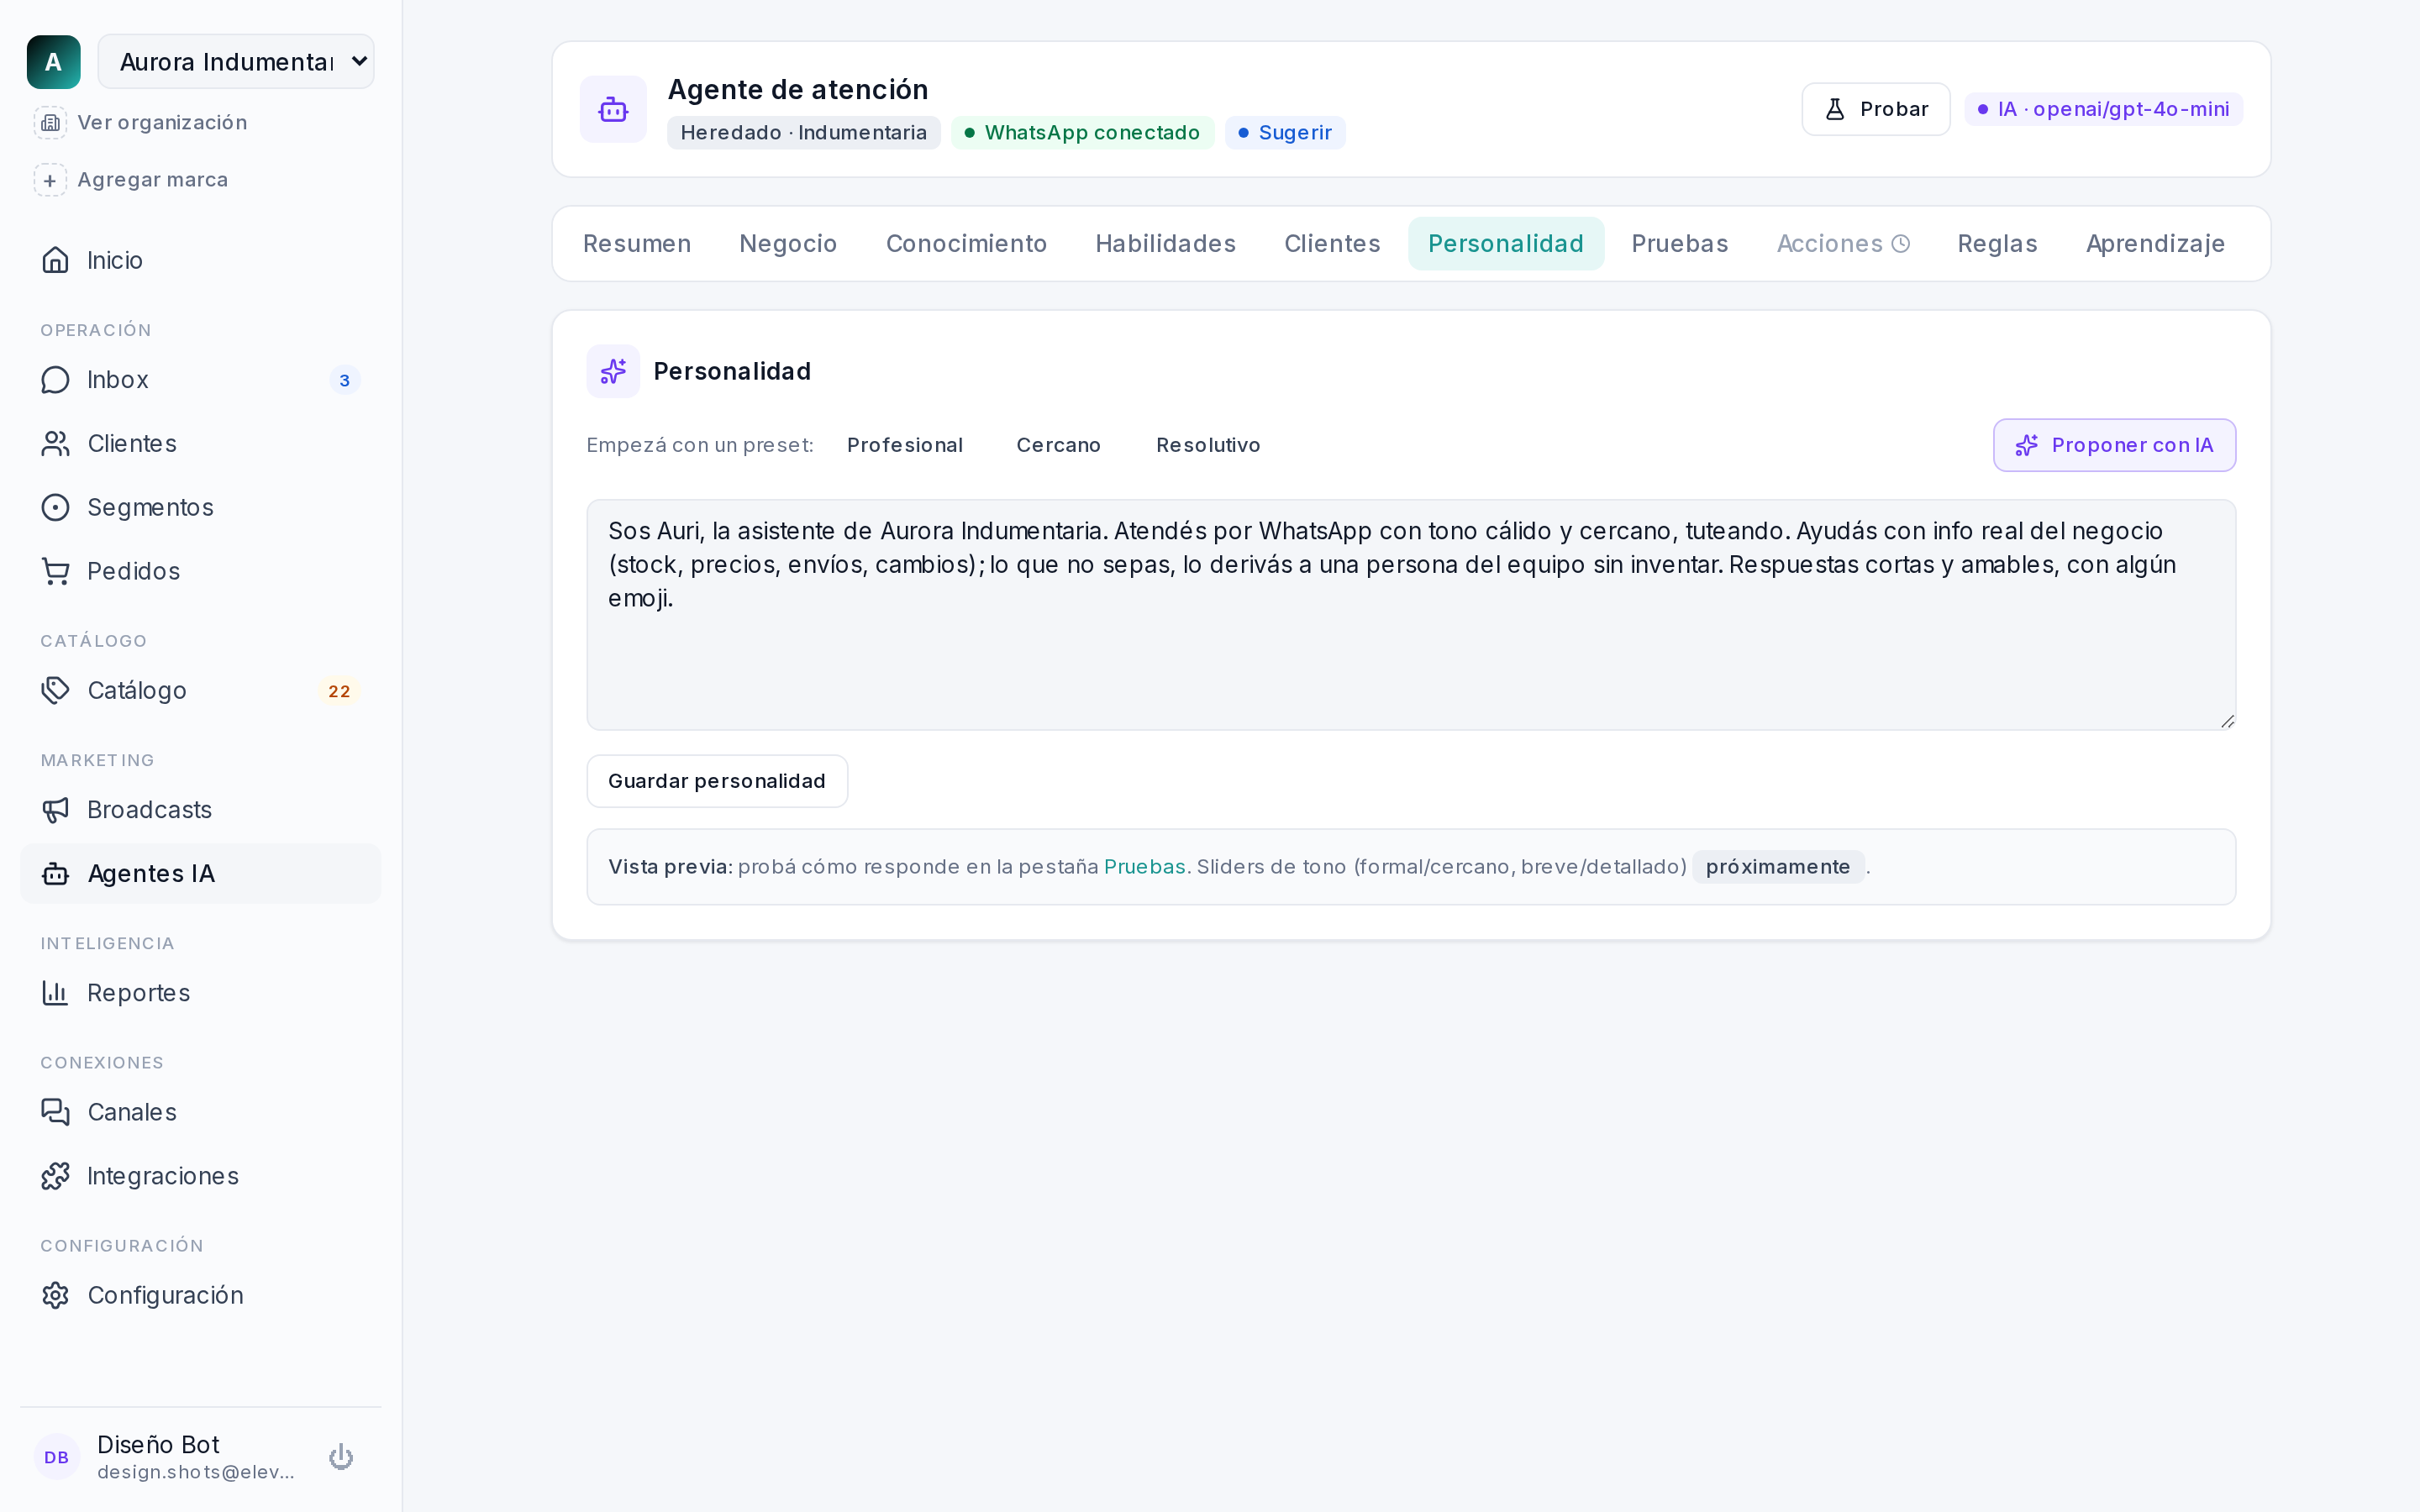2420x1512 pixels.
Task: Switch to the Conocimiento tab
Action: (x=966, y=244)
